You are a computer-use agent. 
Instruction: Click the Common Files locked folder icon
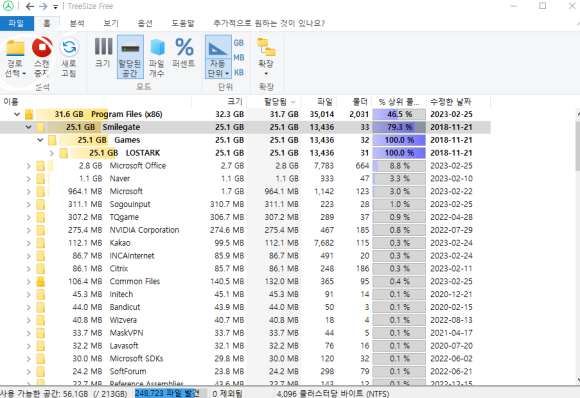[x=41, y=282]
